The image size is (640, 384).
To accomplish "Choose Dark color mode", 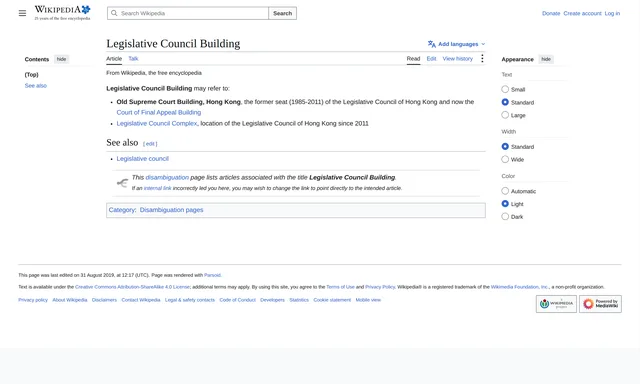I will [x=505, y=217].
